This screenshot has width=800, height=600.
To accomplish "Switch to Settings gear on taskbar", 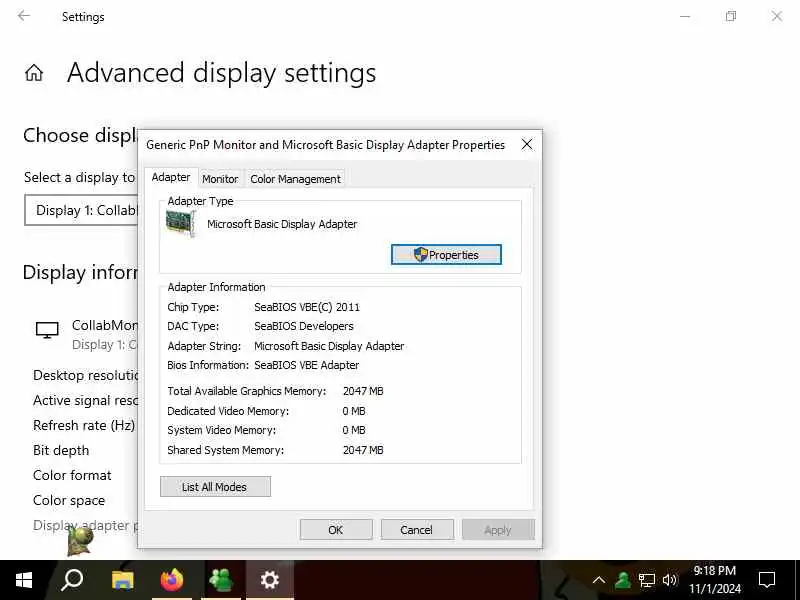I will (269, 580).
